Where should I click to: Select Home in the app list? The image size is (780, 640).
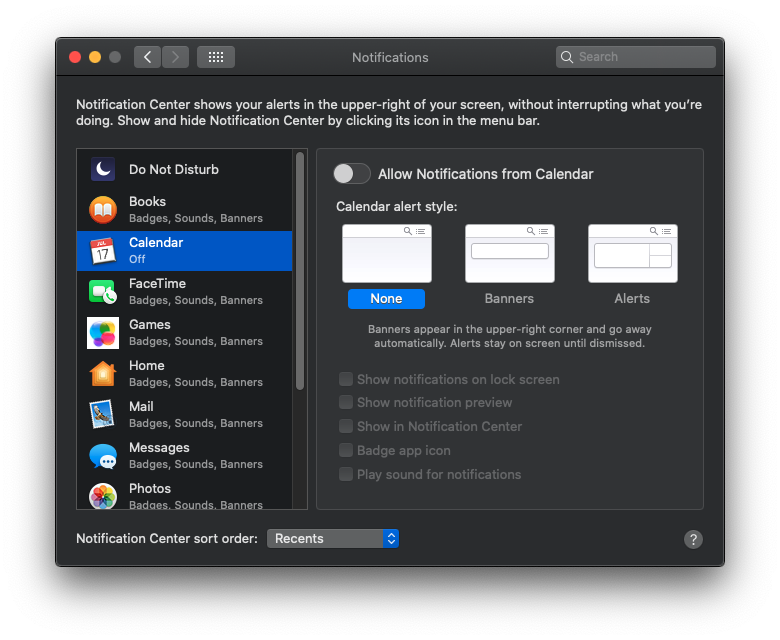(x=185, y=373)
